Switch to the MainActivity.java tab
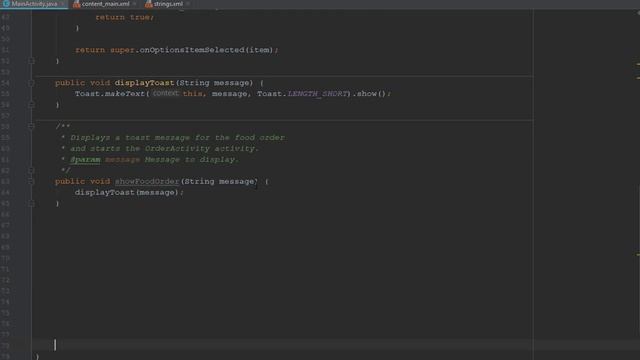 (35, 4)
